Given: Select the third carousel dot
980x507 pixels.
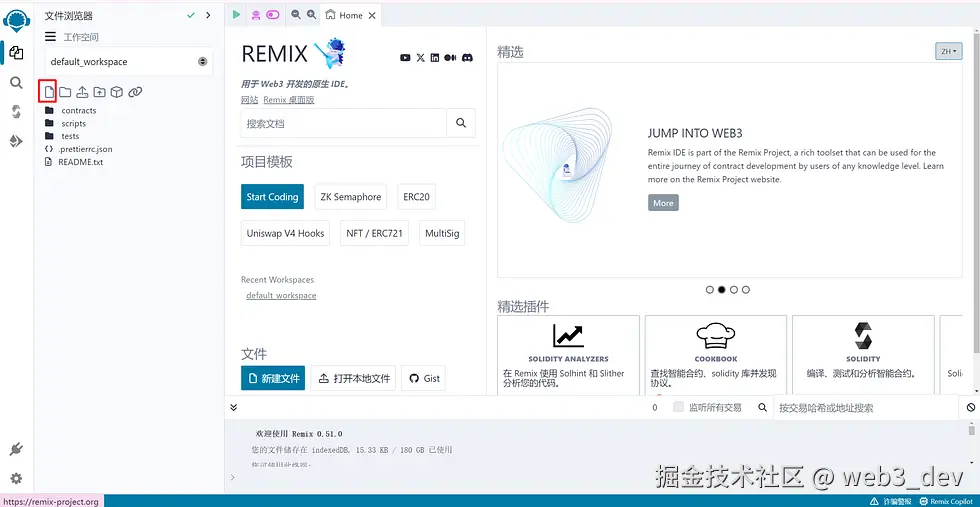Looking at the screenshot, I should (x=734, y=289).
